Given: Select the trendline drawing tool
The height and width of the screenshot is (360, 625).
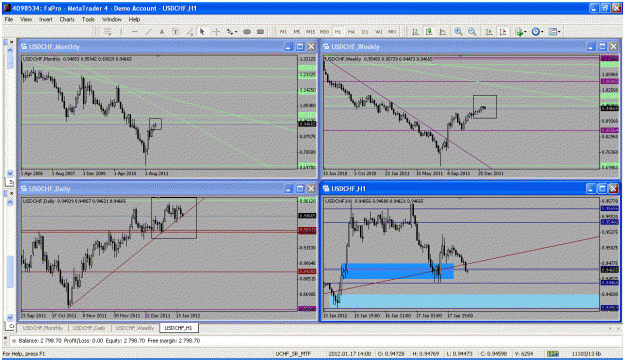Looking at the screenshot, I should [148, 32].
